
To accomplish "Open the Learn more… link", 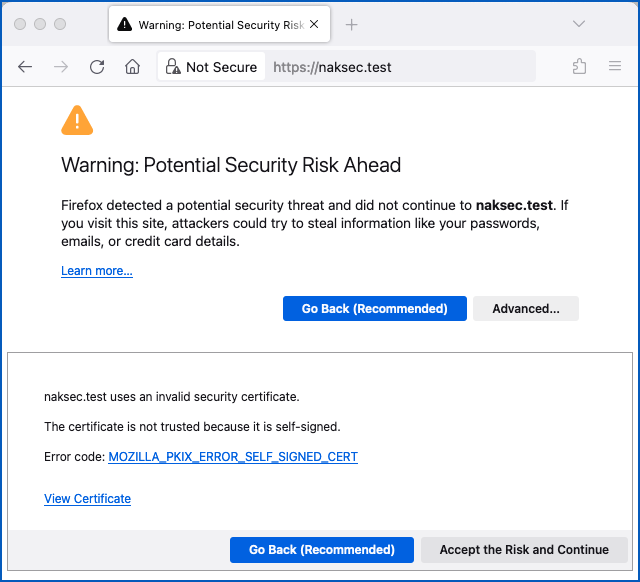I will pyautogui.click(x=97, y=271).
